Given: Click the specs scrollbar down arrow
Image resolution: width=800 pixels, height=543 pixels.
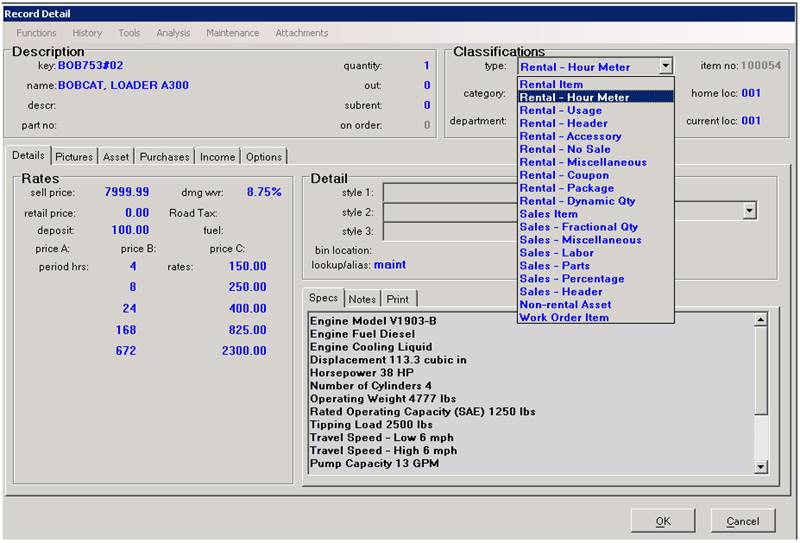Looking at the screenshot, I should coord(761,466).
